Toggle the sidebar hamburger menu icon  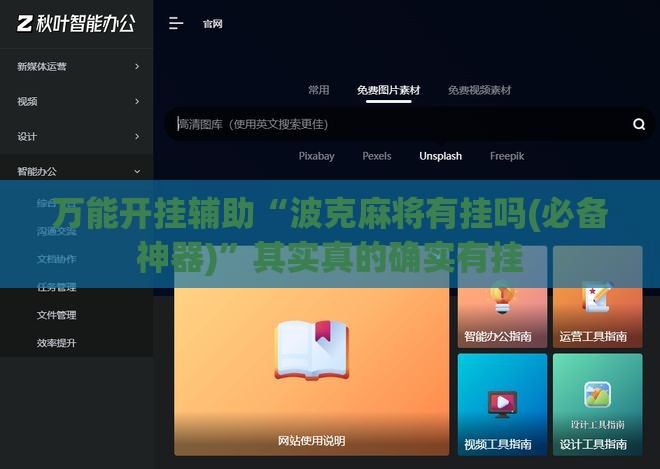click(176, 24)
